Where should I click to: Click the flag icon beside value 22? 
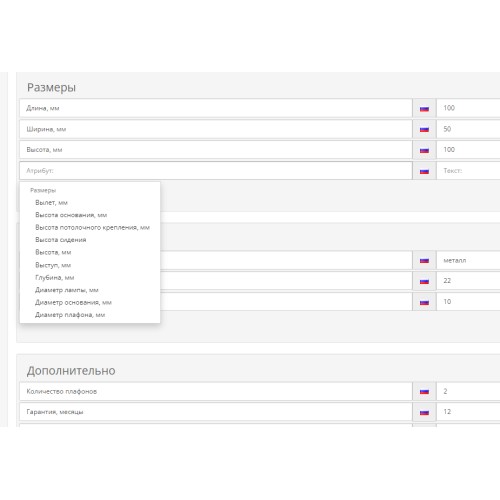coord(424,281)
